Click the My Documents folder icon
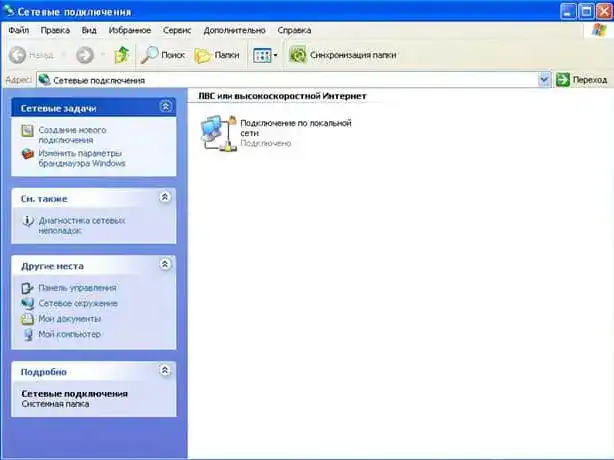614x460 pixels. (x=27, y=319)
